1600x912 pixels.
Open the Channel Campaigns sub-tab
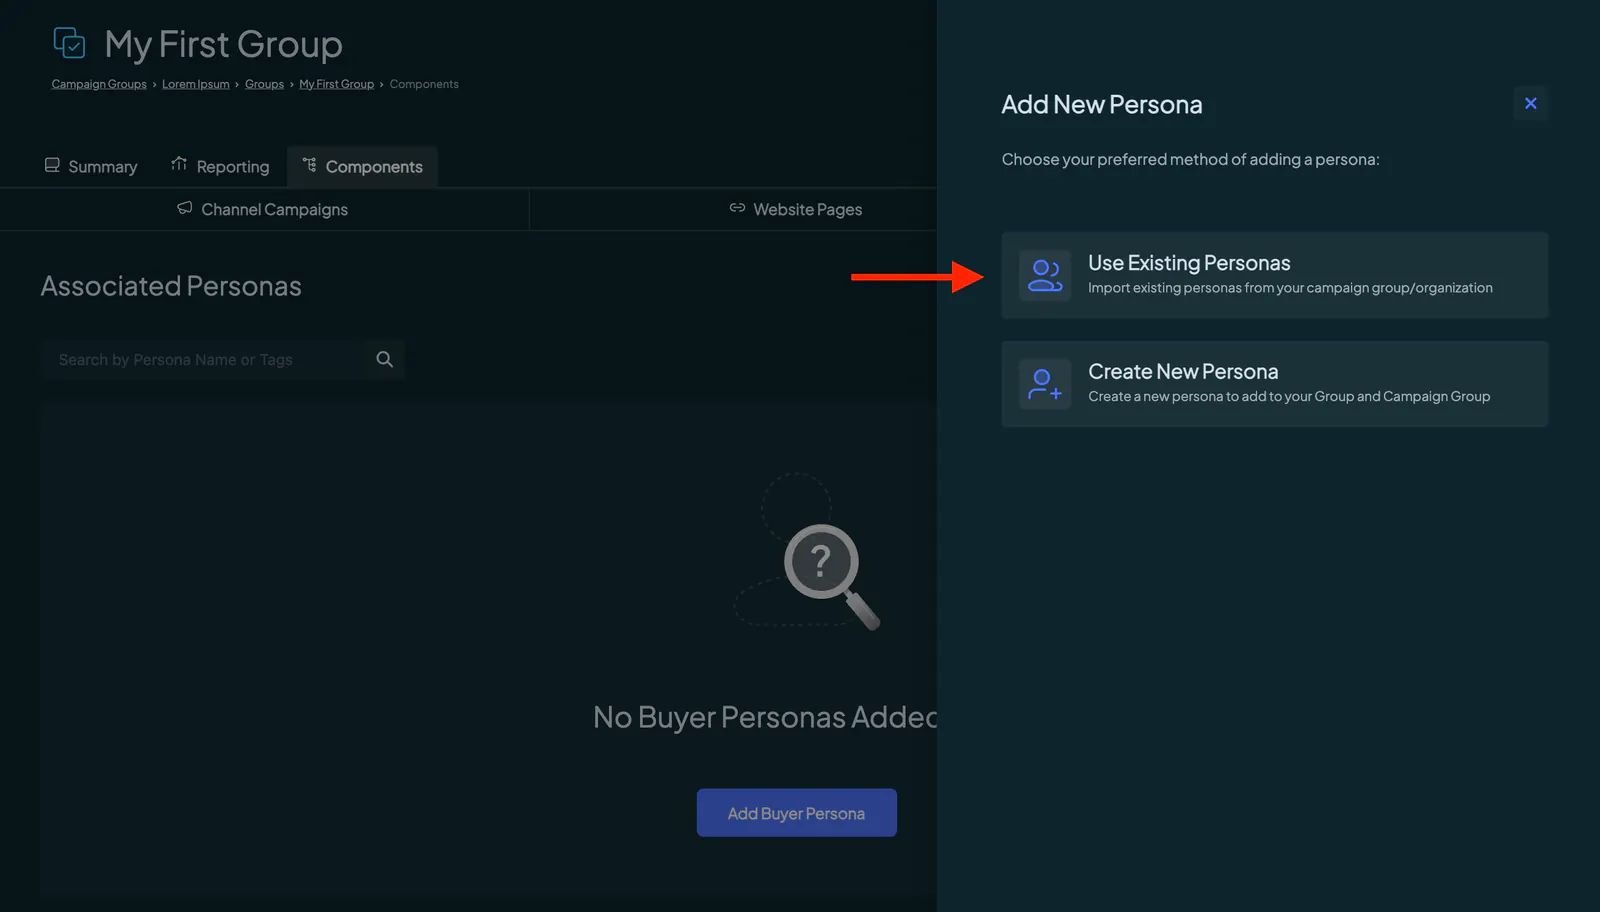(263, 209)
